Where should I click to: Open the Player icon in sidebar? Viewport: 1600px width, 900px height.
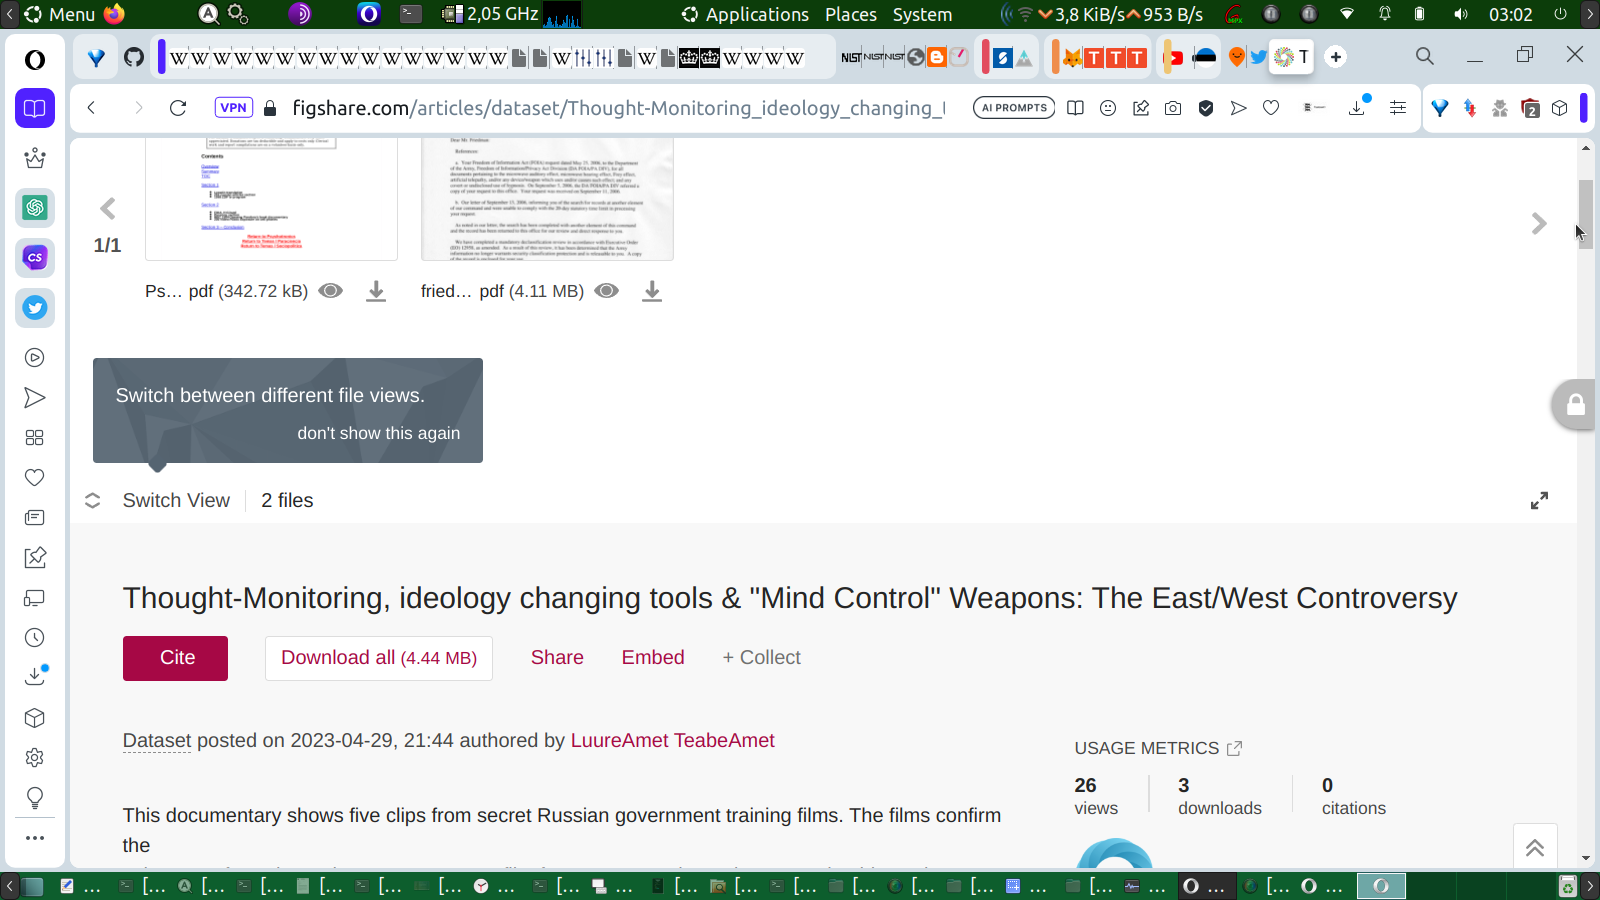coord(35,358)
